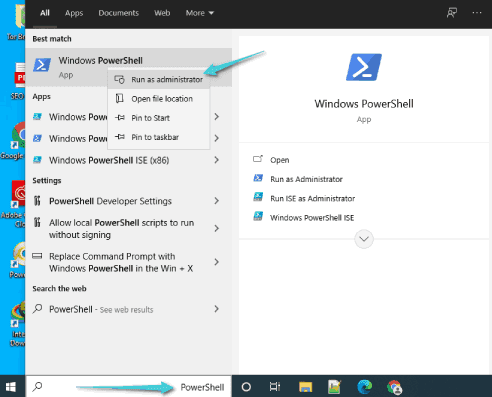Select Allow local PowerShell scripts to run without signing
The height and width of the screenshot is (397, 492).
(x=128, y=228)
